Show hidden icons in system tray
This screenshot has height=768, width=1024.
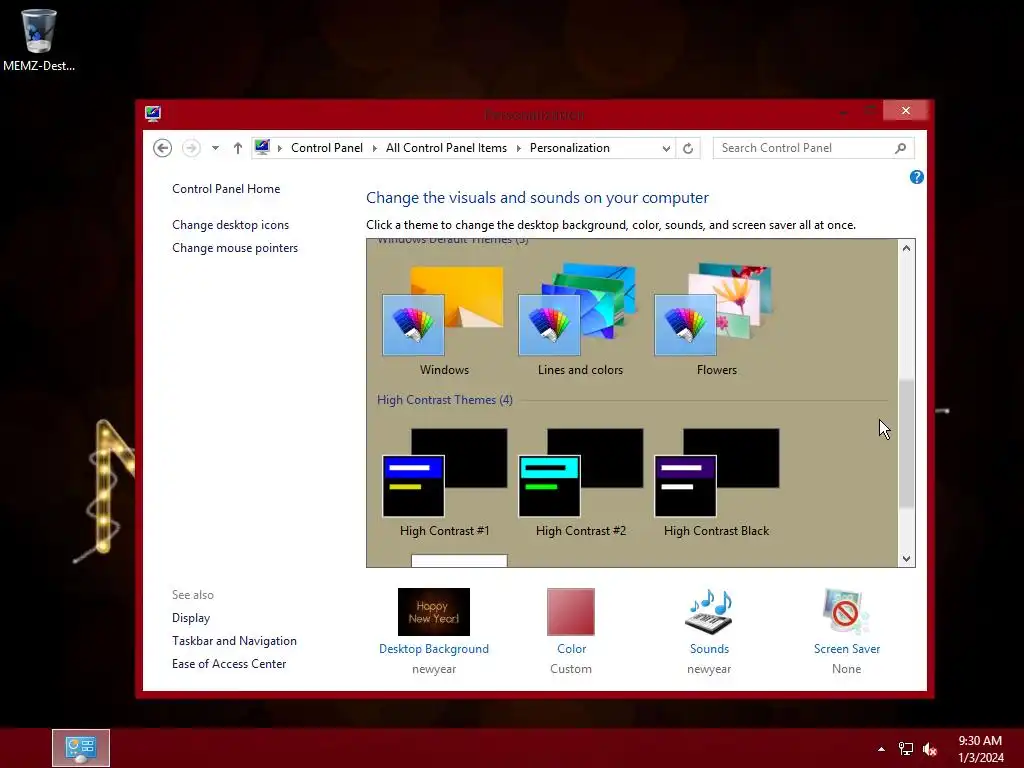[x=881, y=749]
